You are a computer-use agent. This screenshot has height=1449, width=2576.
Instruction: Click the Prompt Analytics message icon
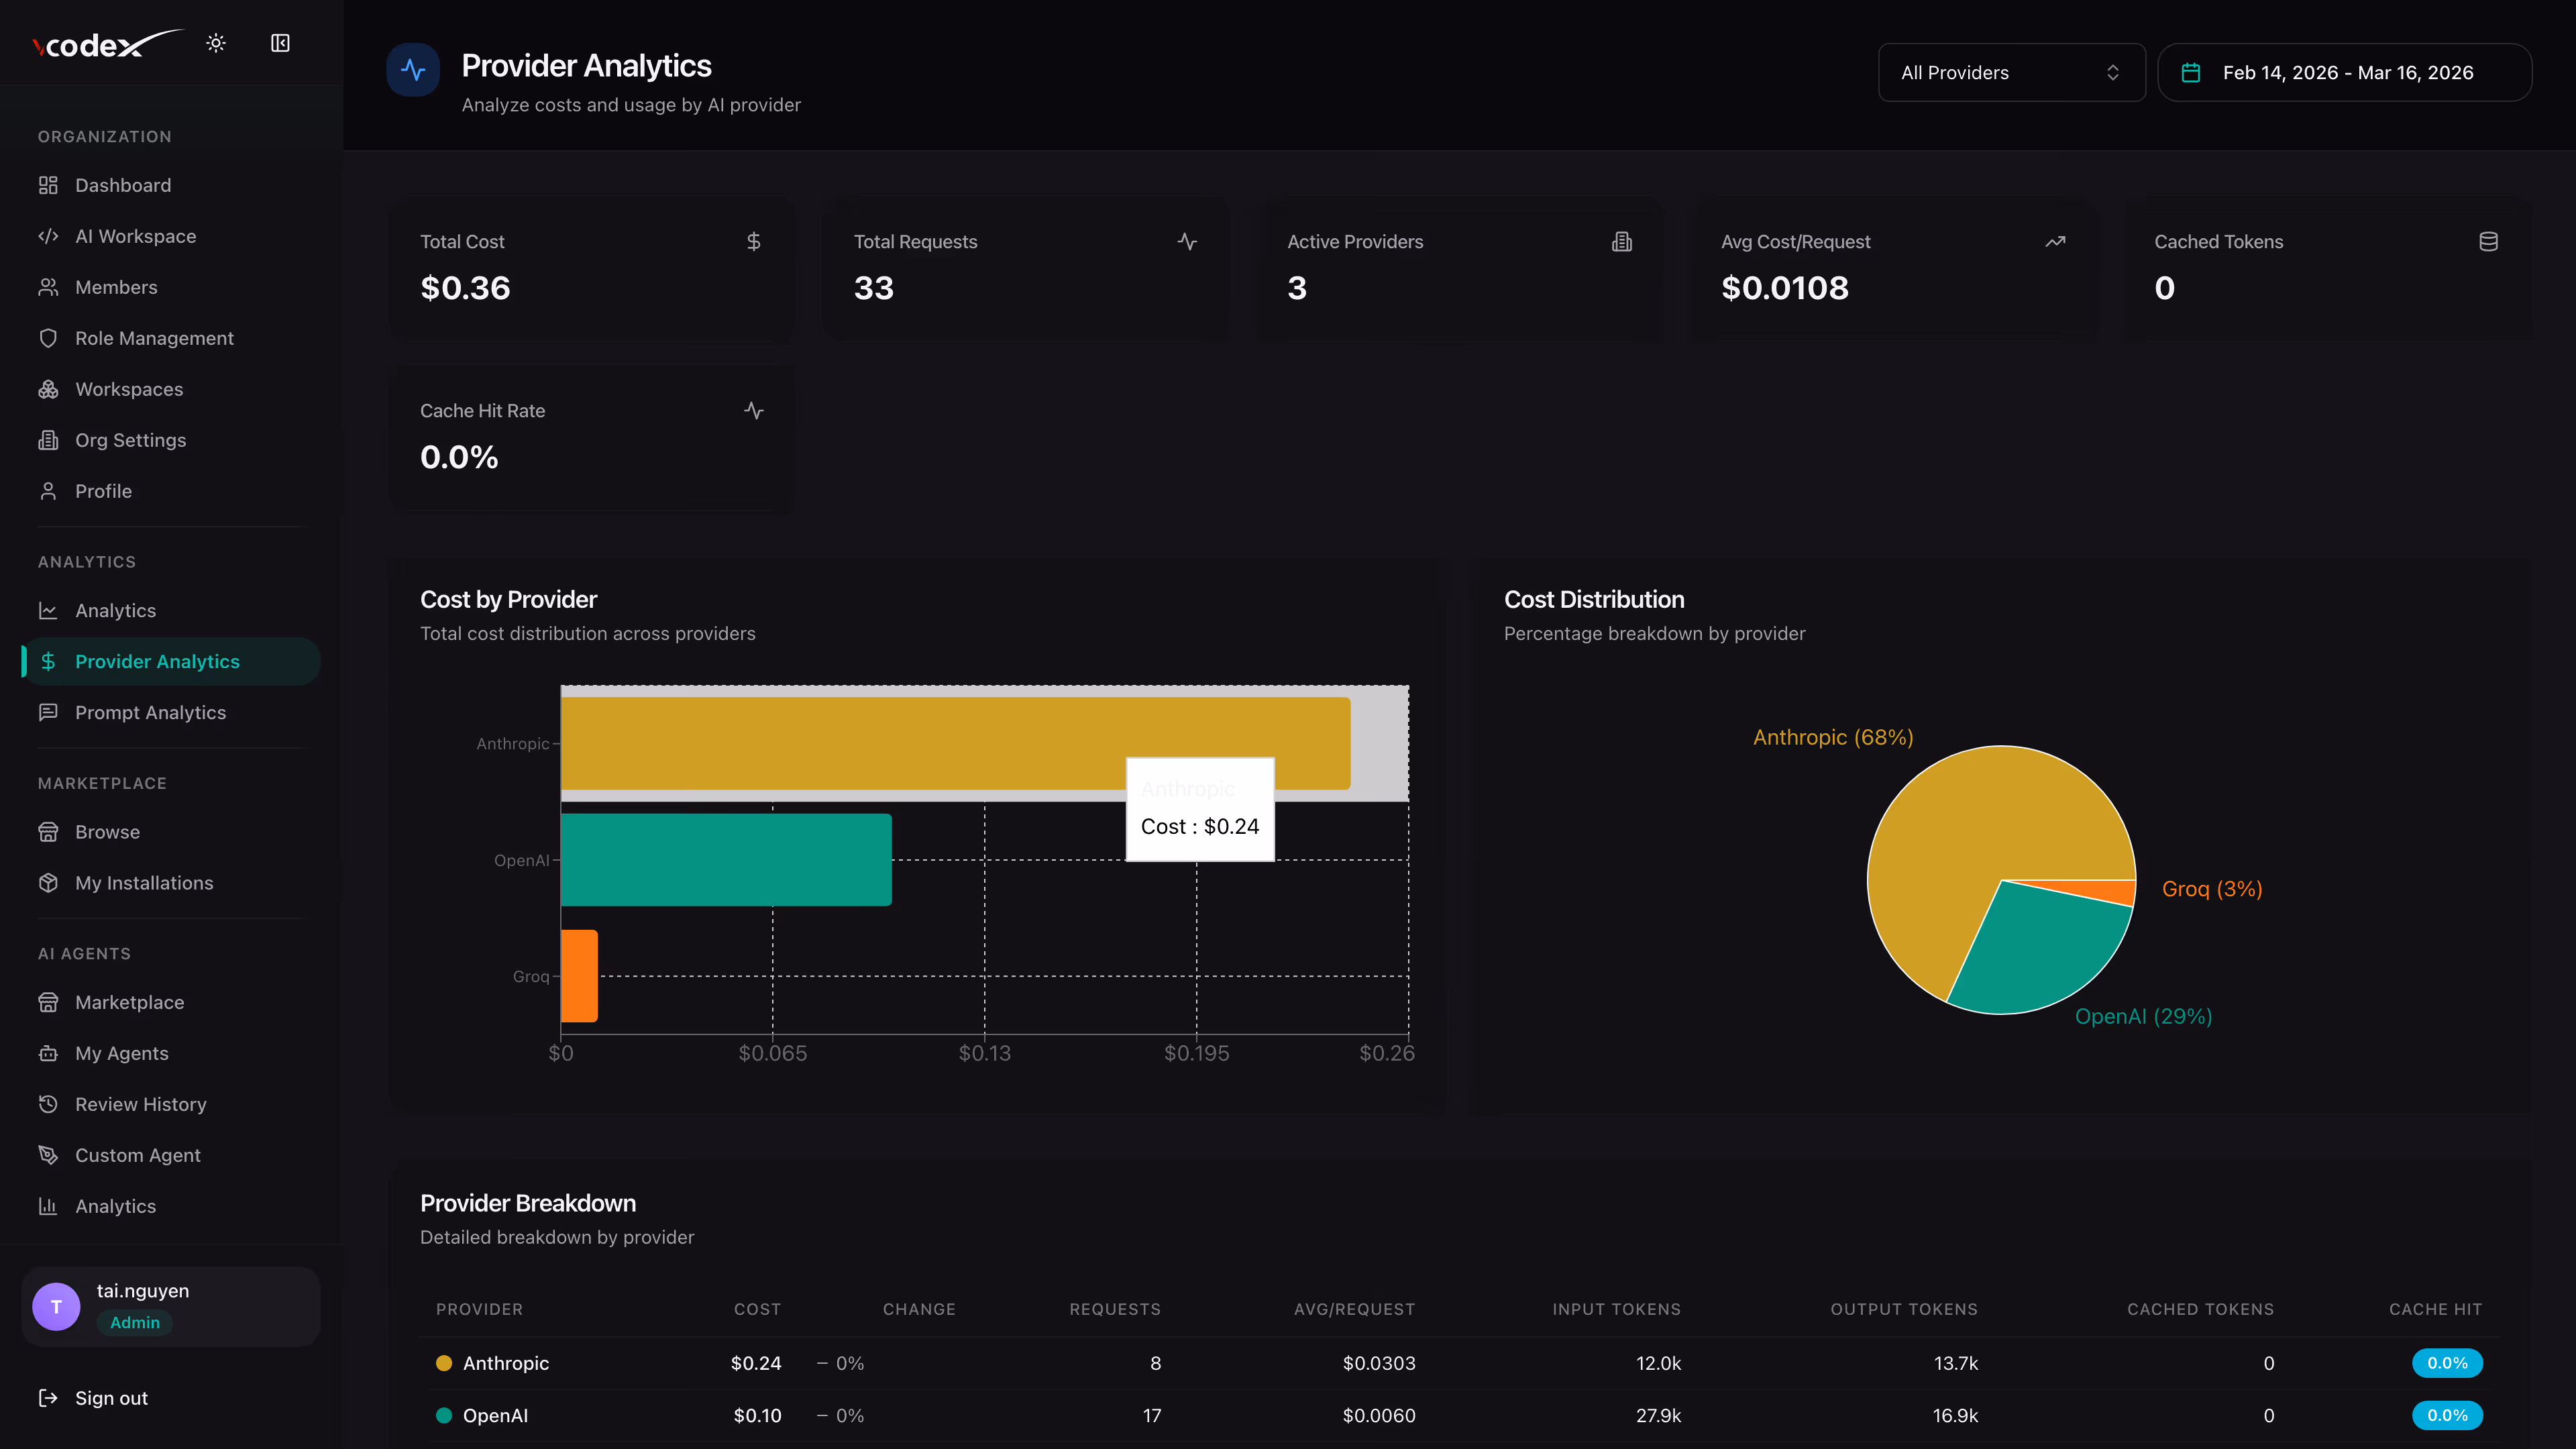48,712
